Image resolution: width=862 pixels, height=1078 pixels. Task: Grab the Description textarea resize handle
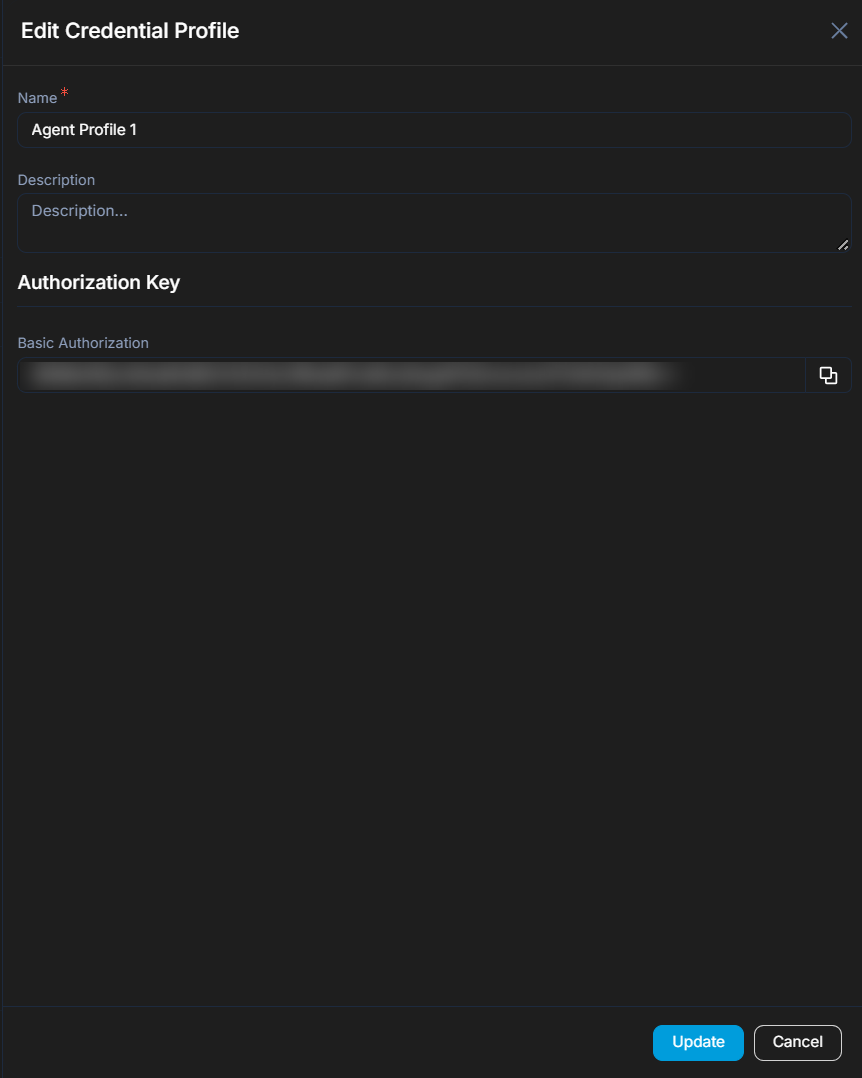coord(843,245)
